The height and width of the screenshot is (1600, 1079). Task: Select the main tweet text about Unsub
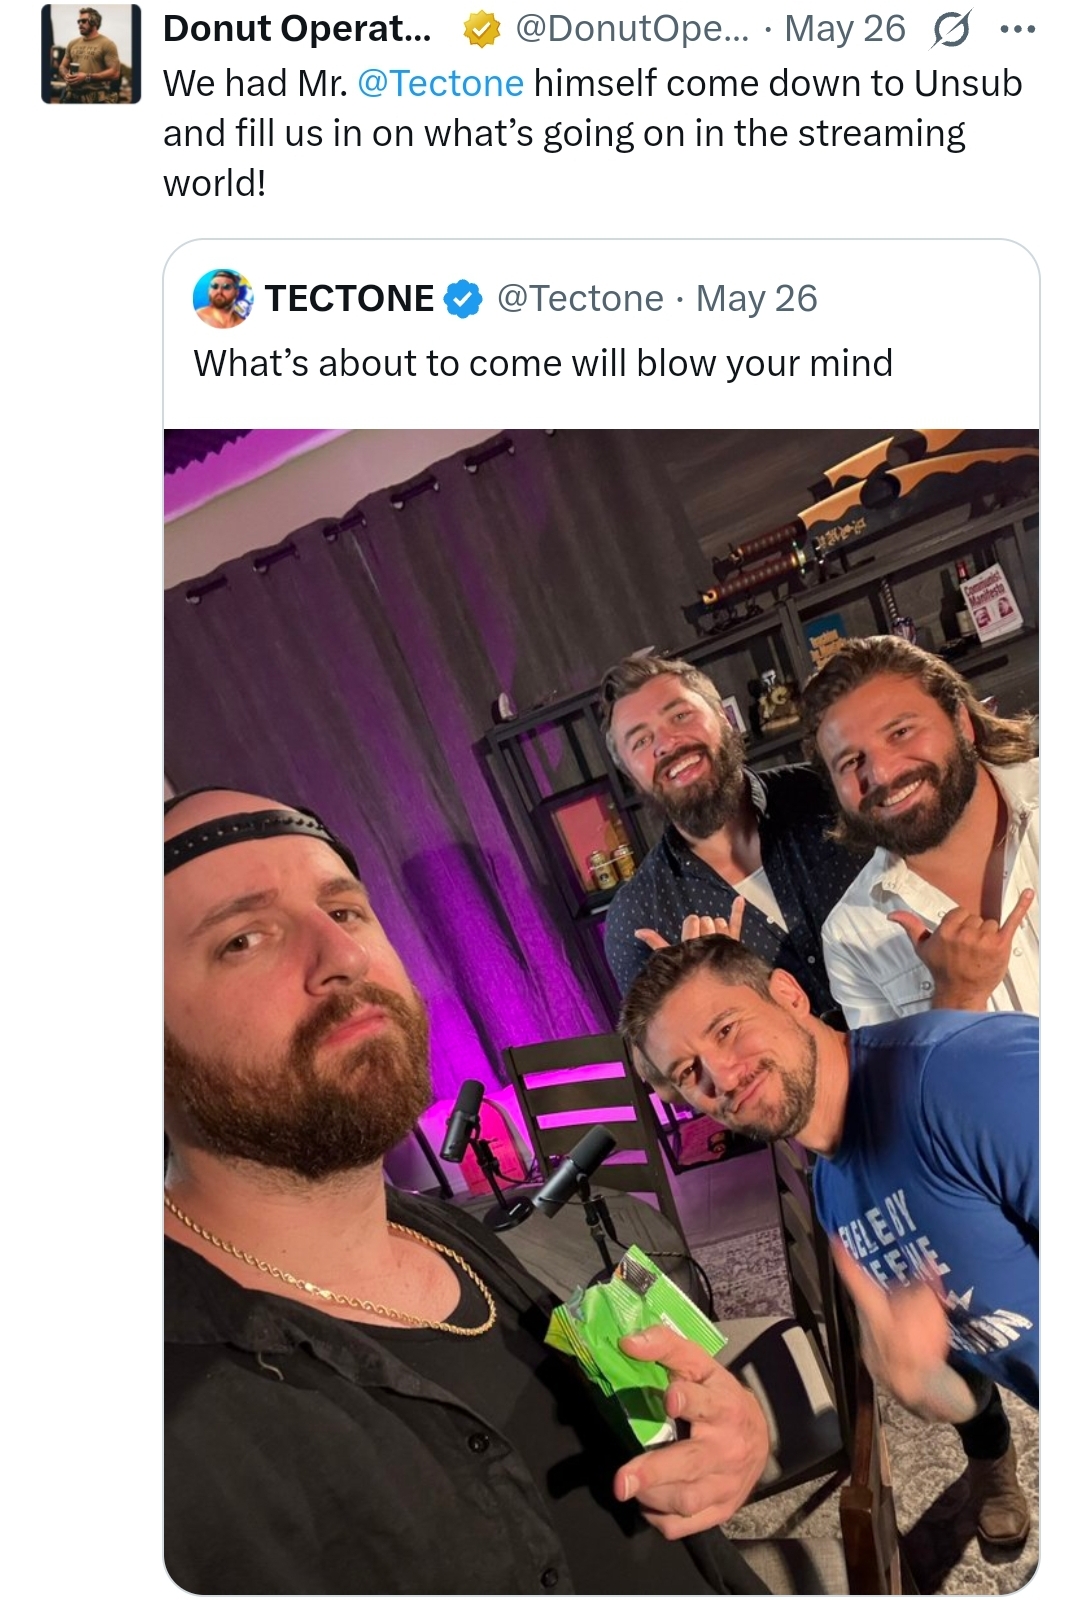pyautogui.click(x=593, y=133)
